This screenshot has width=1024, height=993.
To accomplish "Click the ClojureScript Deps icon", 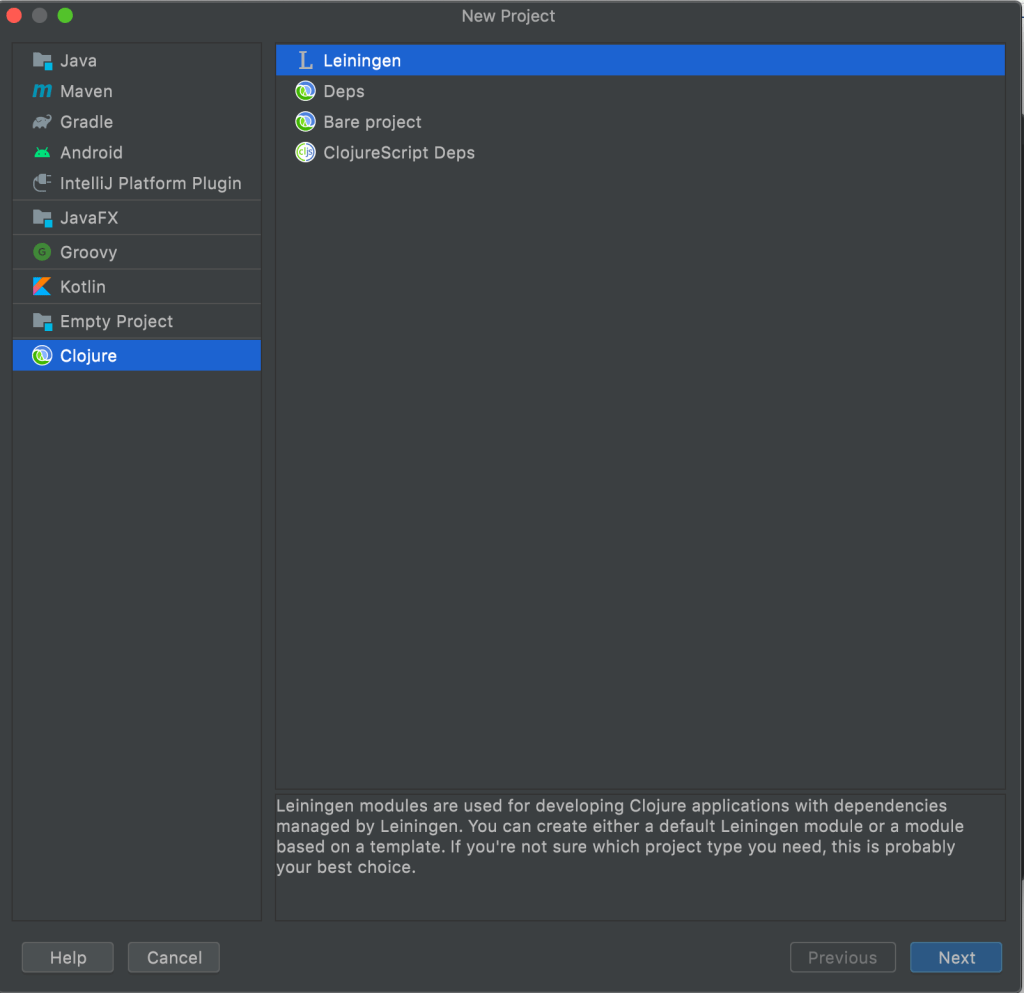I will click(305, 153).
